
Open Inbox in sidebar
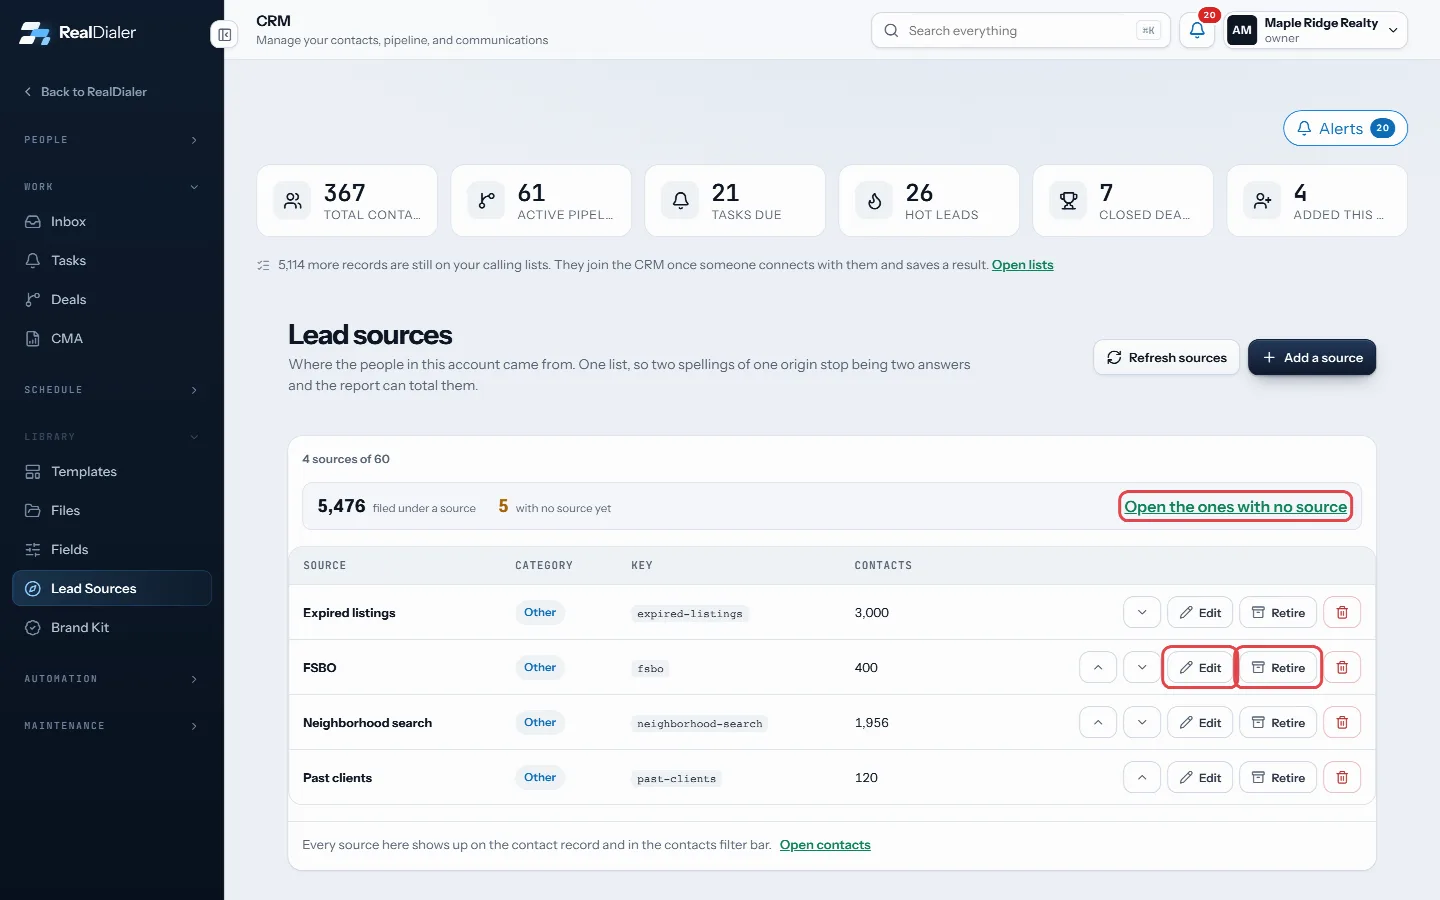(112, 222)
